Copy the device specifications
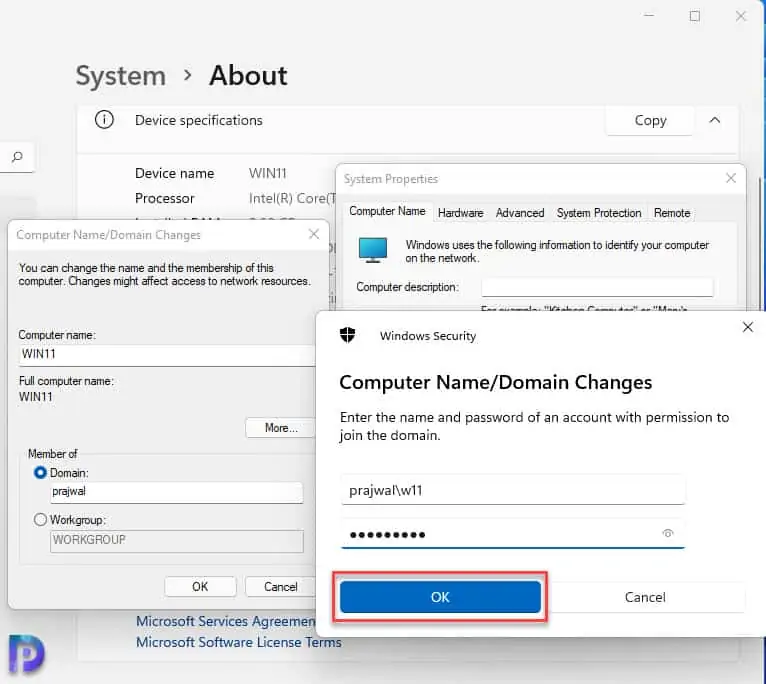The width and height of the screenshot is (766, 684). [650, 120]
